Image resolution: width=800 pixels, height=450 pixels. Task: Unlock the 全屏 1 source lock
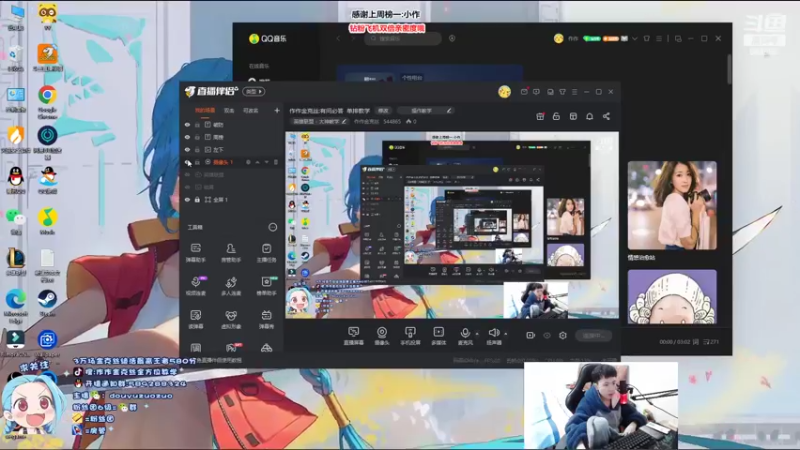[x=197, y=200]
